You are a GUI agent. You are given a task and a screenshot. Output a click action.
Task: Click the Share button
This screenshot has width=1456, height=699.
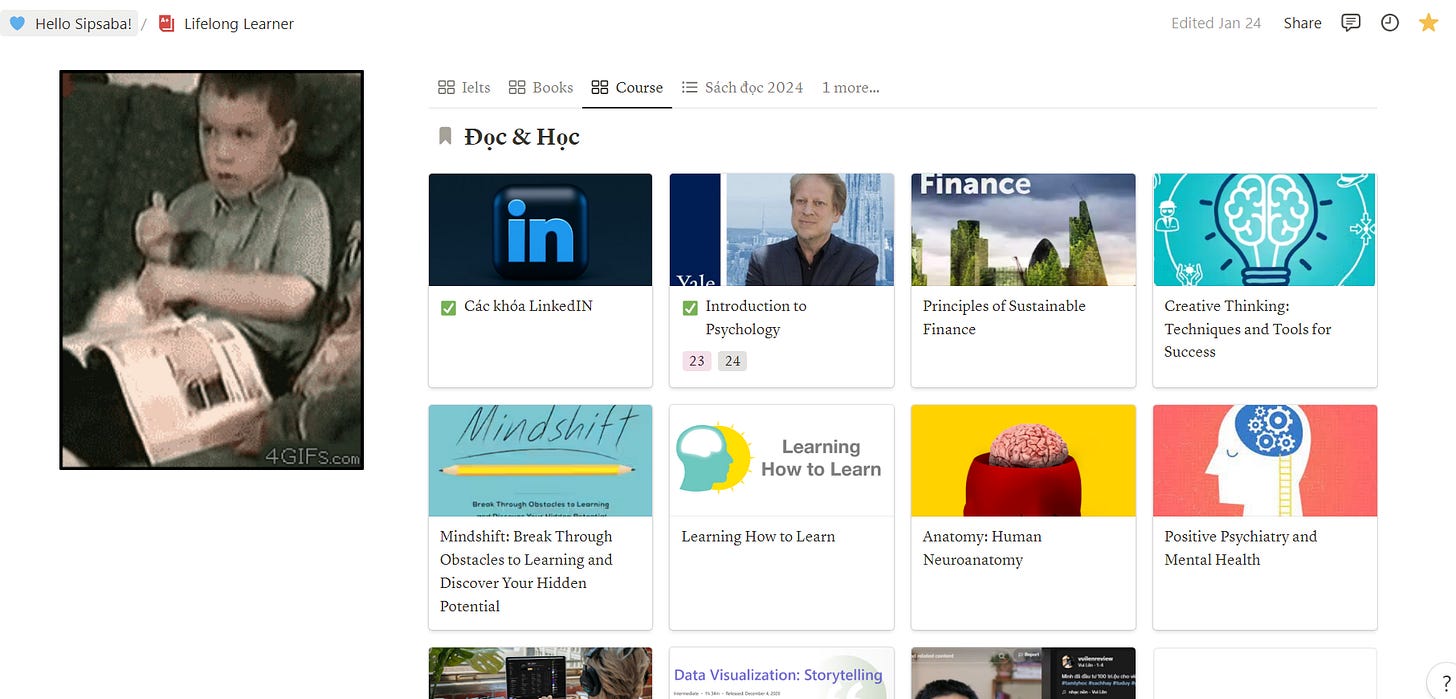1302,23
